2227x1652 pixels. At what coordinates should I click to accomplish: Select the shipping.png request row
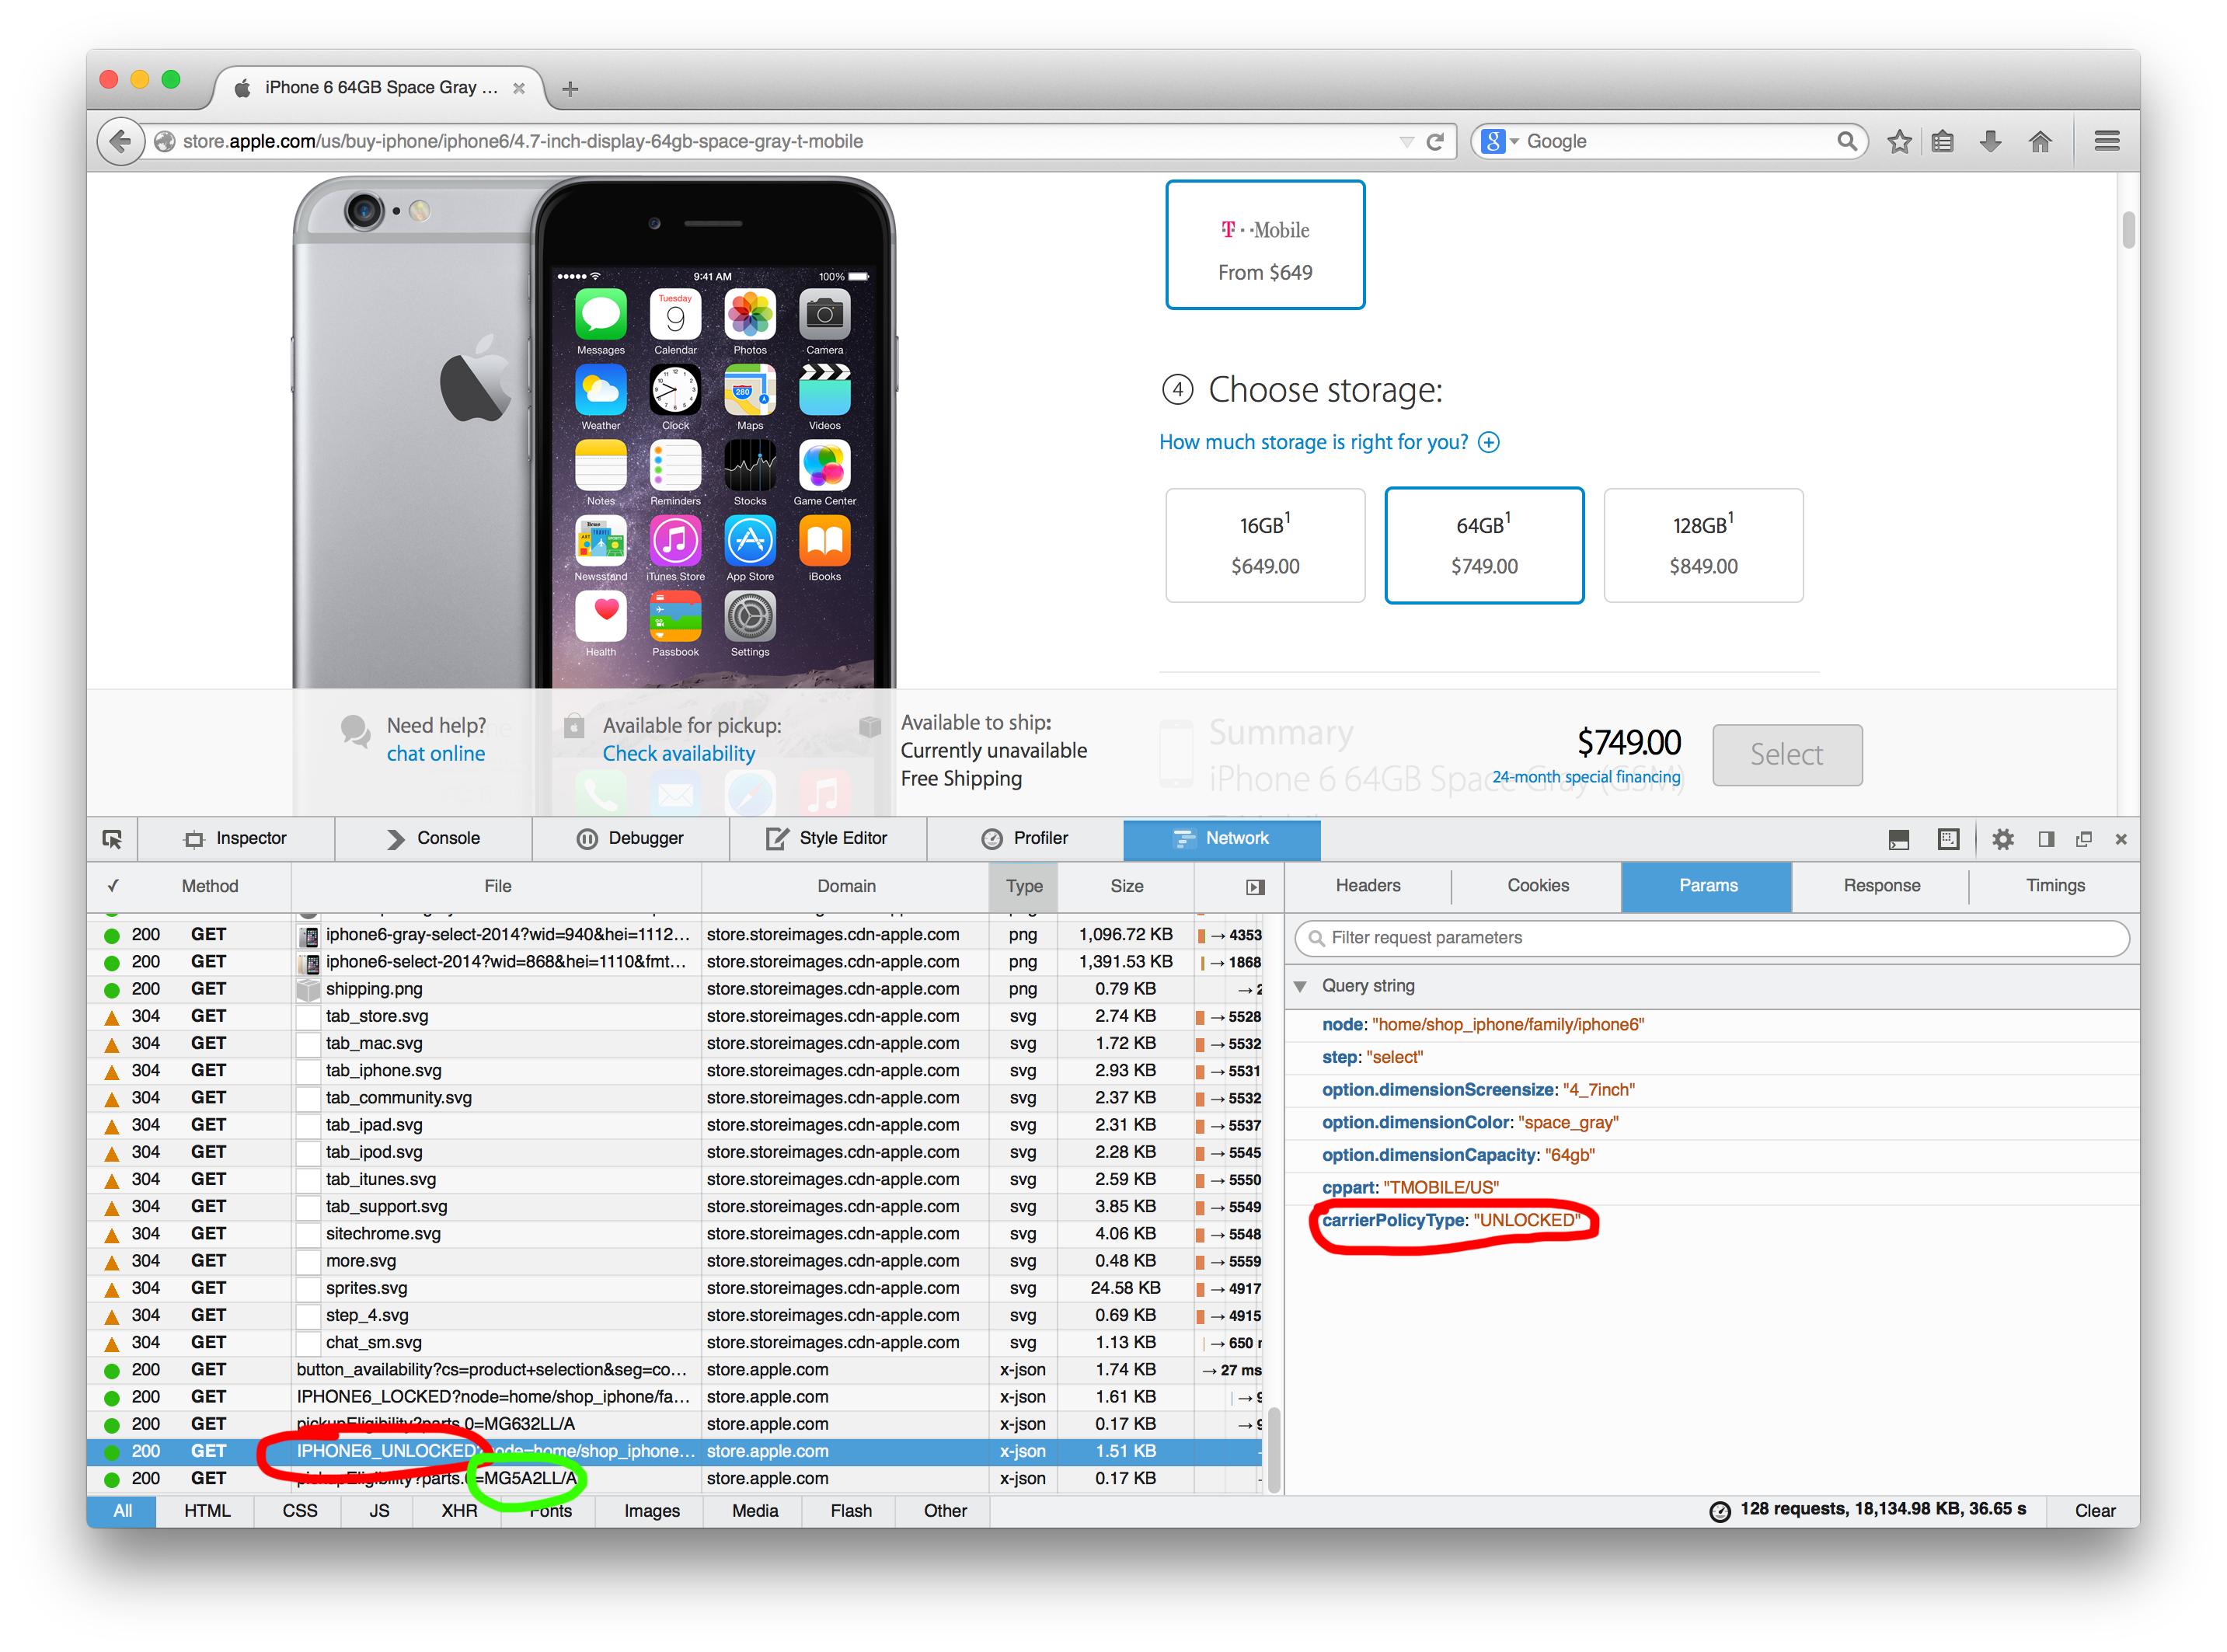pos(674,989)
